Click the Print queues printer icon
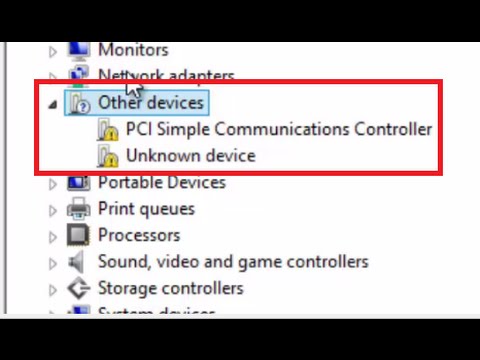Image resolution: width=480 pixels, height=360 pixels. tap(79, 209)
